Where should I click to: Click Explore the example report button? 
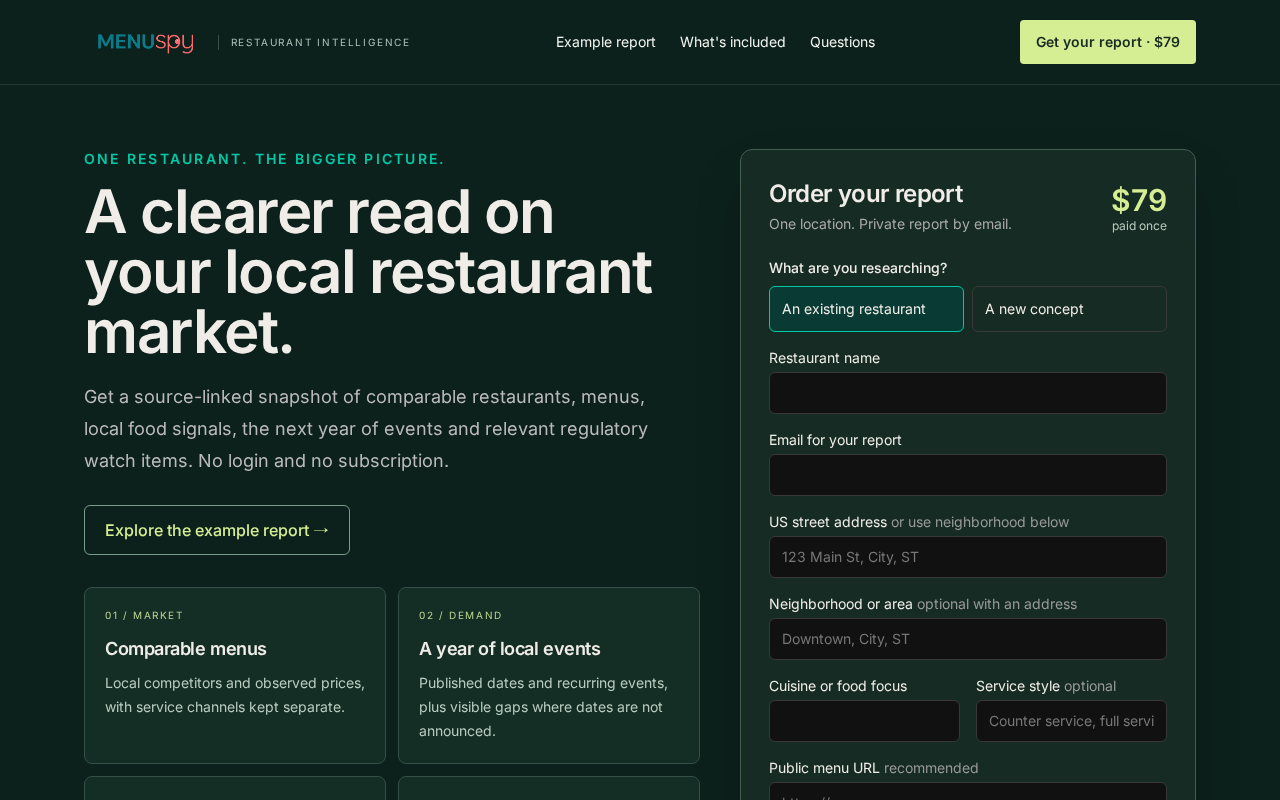pyautogui.click(x=217, y=530)
